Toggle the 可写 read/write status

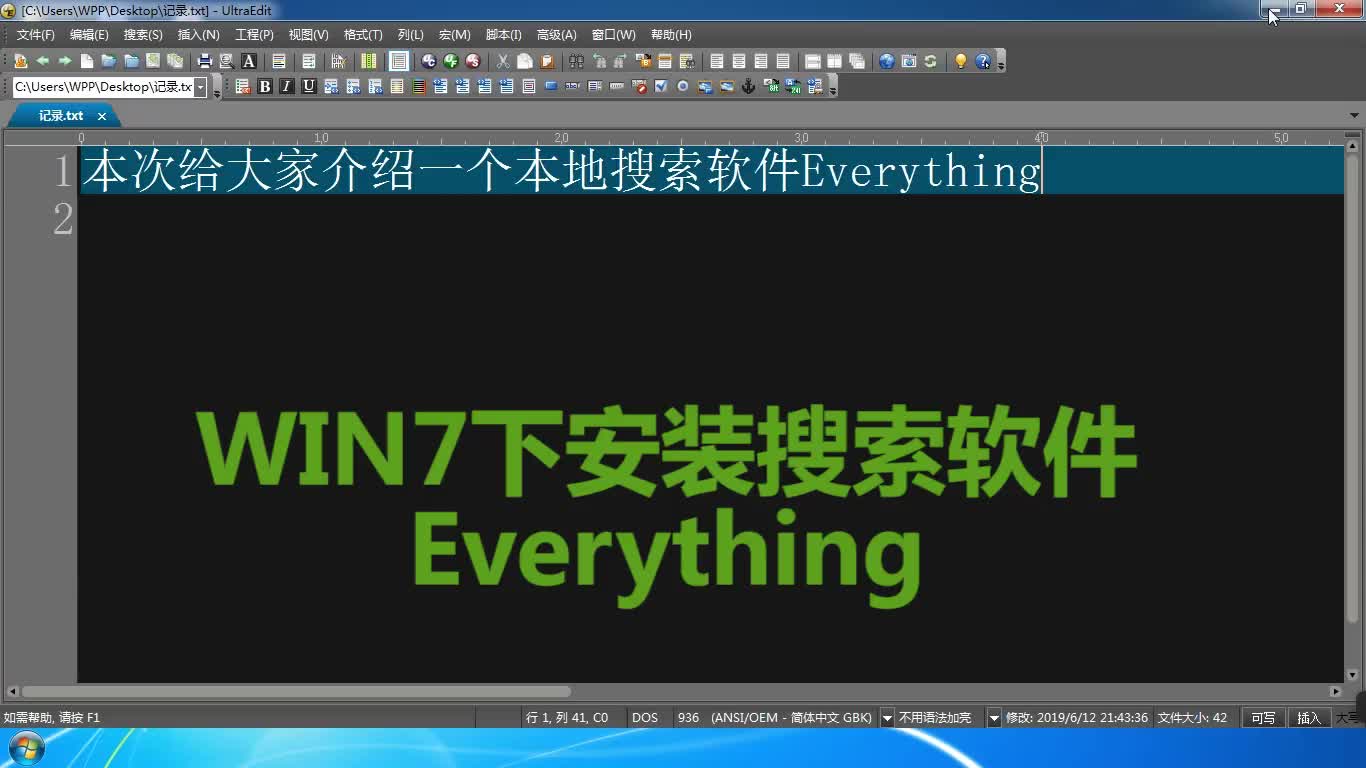[x=1263, y=718]
